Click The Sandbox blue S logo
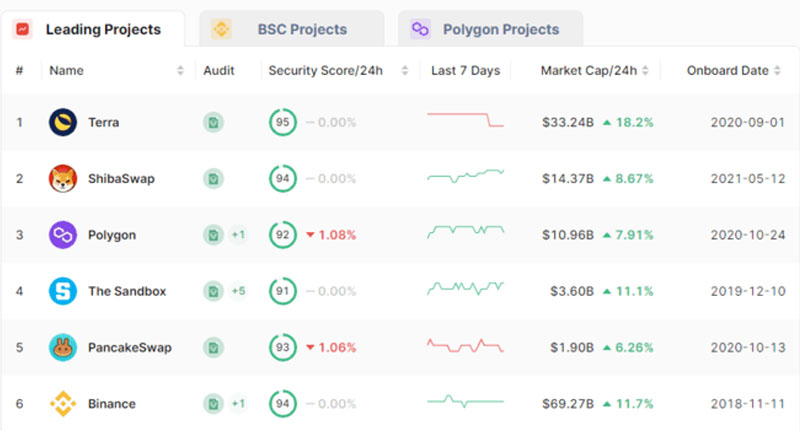800x446 pixels. (x=63, y=291)
